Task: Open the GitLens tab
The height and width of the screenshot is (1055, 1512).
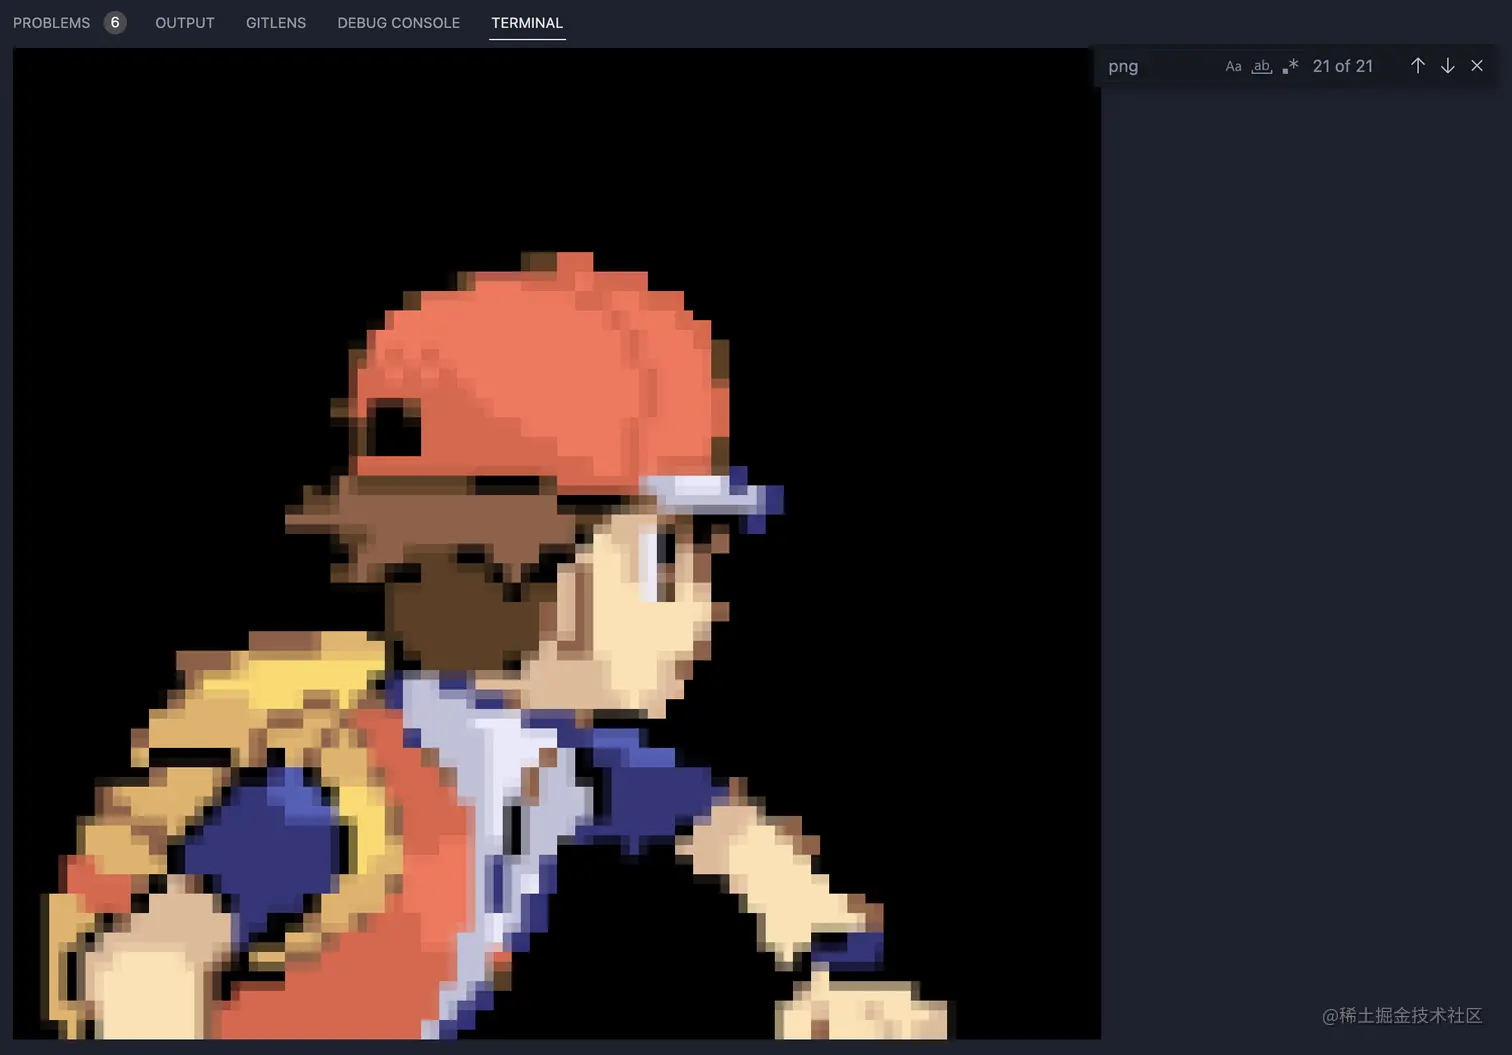Action: 276,22
